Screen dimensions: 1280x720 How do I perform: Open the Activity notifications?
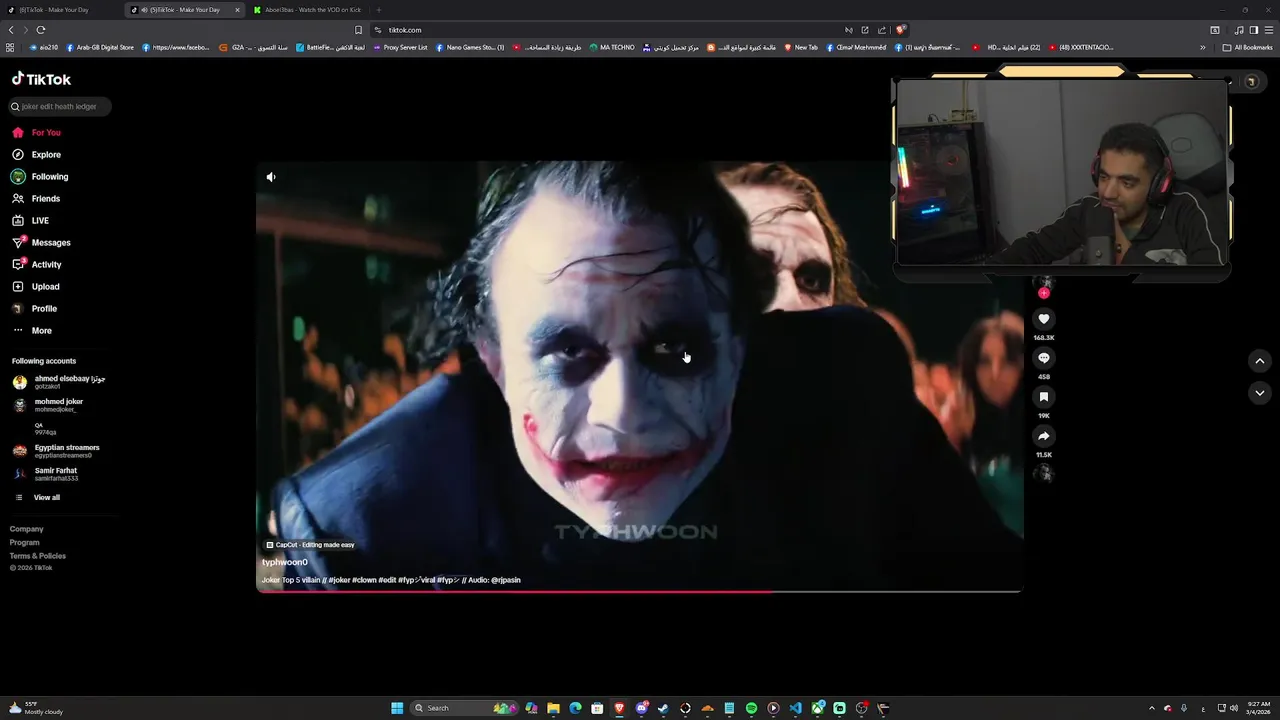click(x=37, y=264)
